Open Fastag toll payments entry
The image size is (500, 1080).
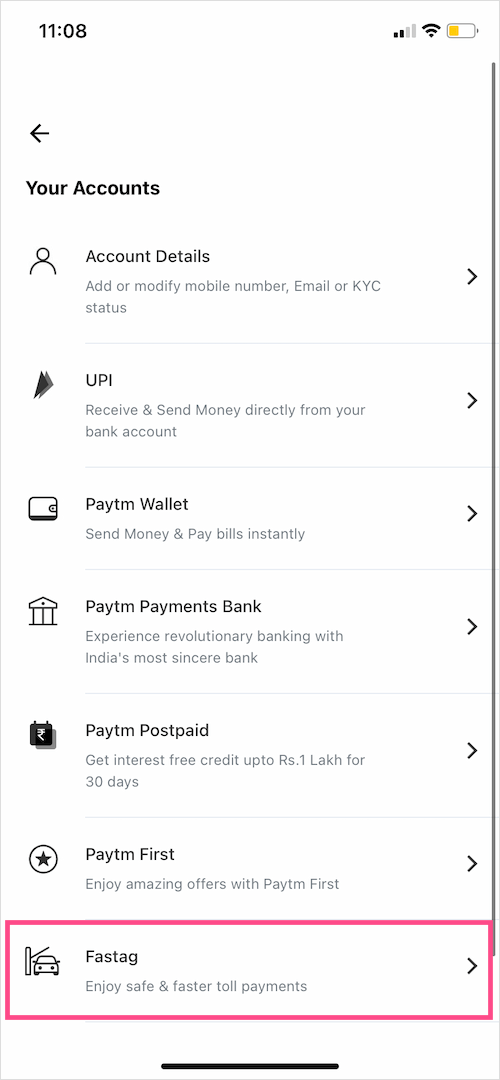pyautogui.click(x=251, y=969)
